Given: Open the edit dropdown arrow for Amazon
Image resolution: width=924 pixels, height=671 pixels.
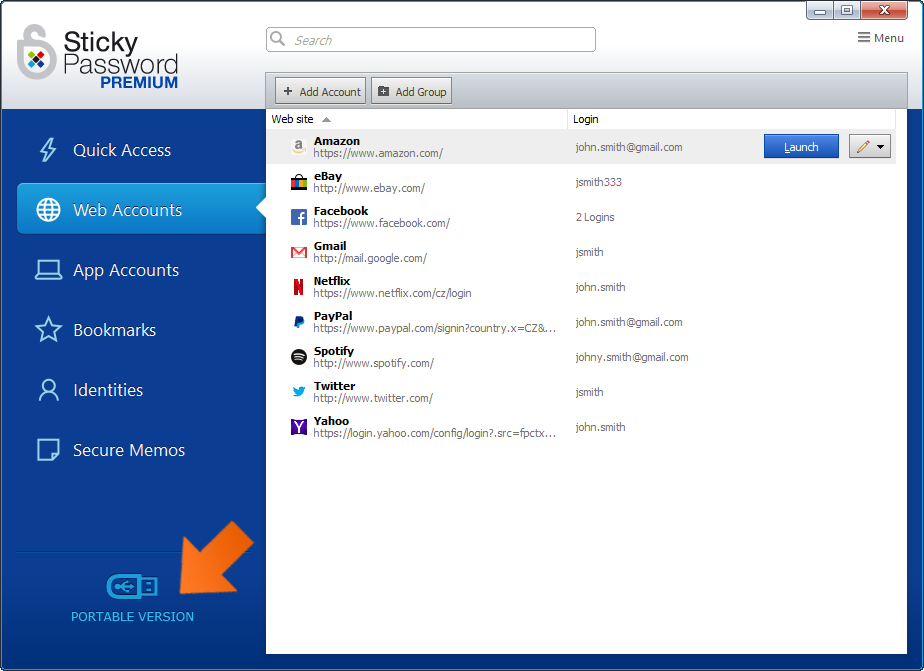Looking at the screenshot, I should click(880, 147).
